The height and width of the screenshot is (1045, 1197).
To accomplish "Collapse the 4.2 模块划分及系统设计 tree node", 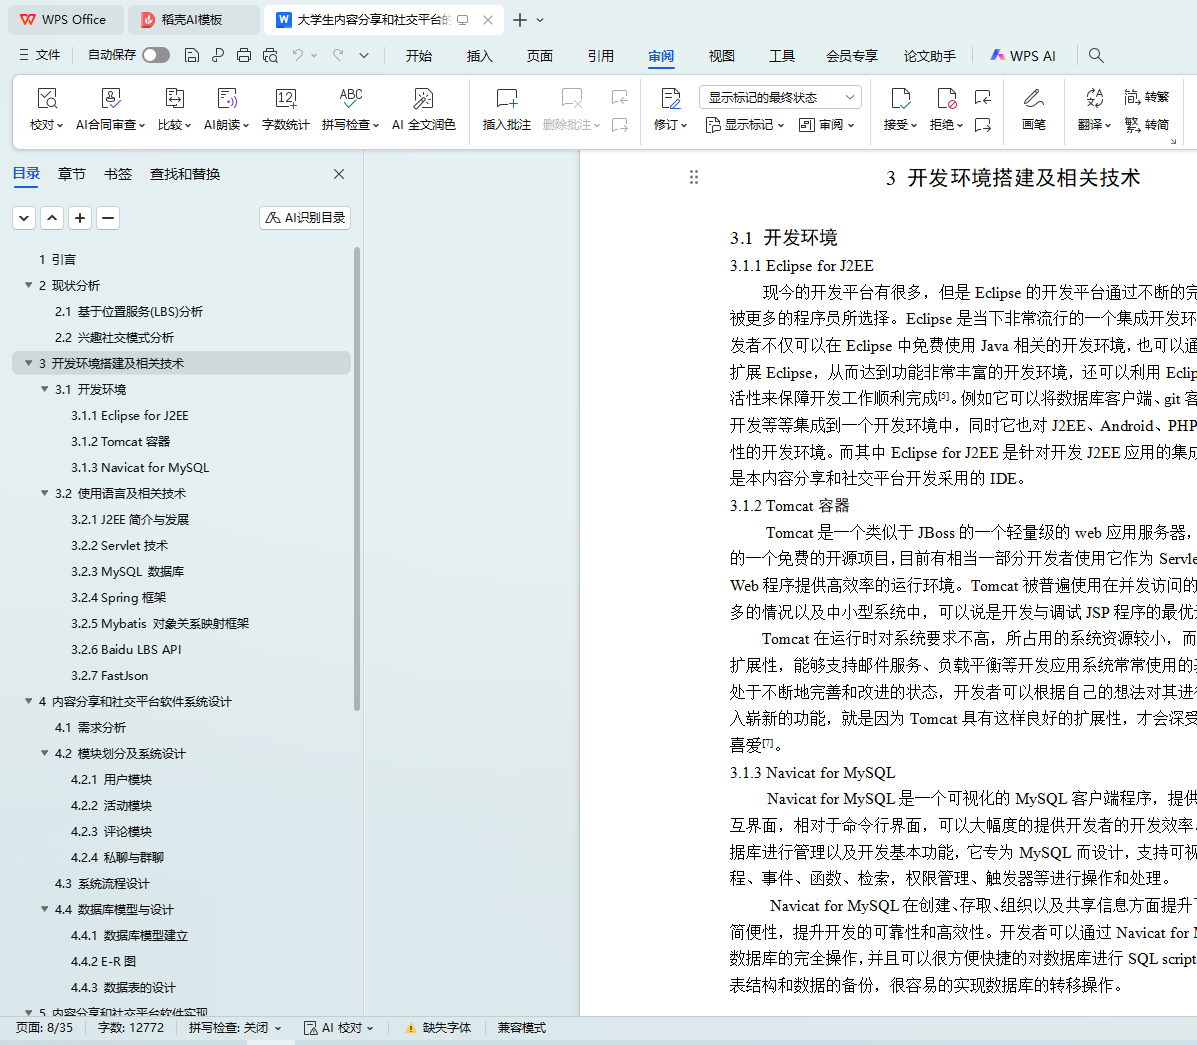I will [x=45, y=753].
